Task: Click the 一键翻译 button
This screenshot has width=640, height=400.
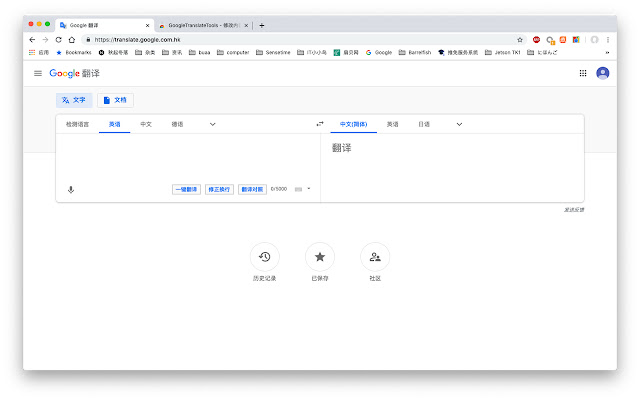Action: [187, 189]
